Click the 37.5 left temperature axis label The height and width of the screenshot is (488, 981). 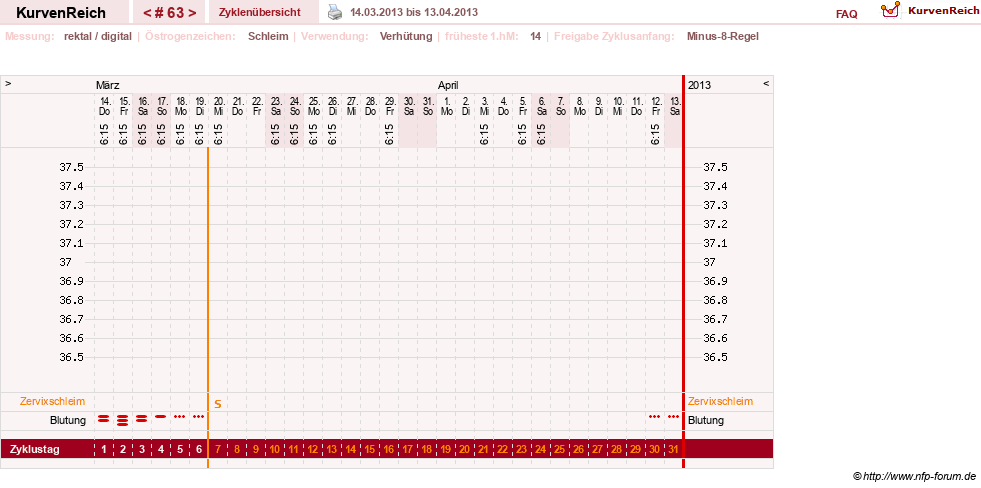[x=71, y=167]
